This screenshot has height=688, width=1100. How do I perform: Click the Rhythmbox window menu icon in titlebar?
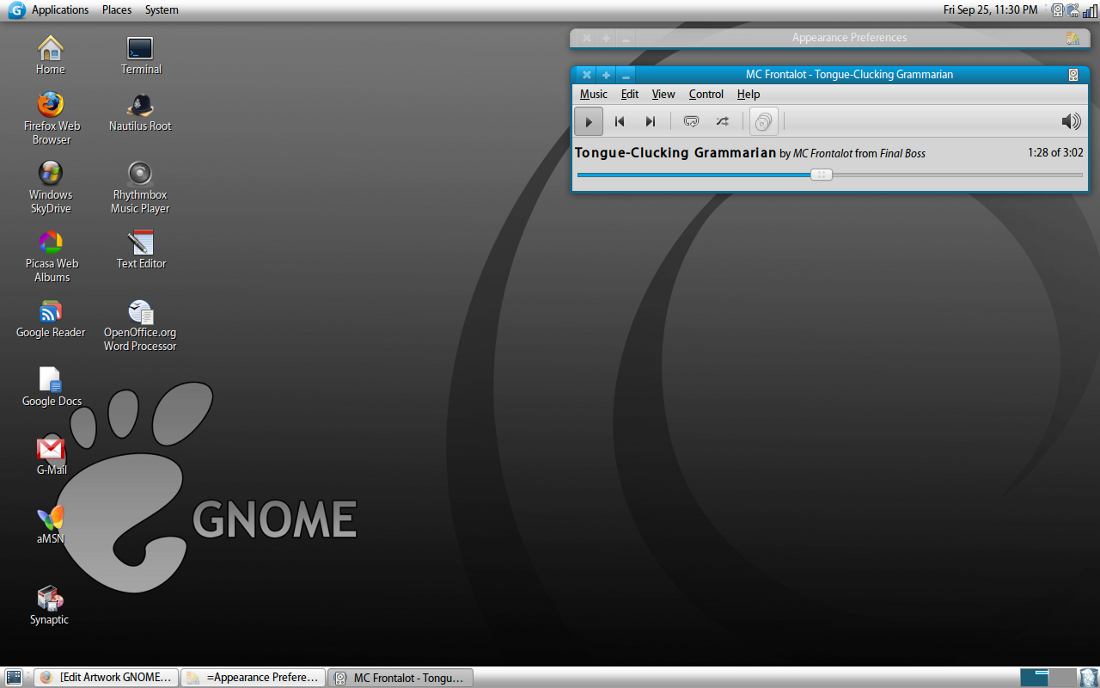(x=1073, y=74)
